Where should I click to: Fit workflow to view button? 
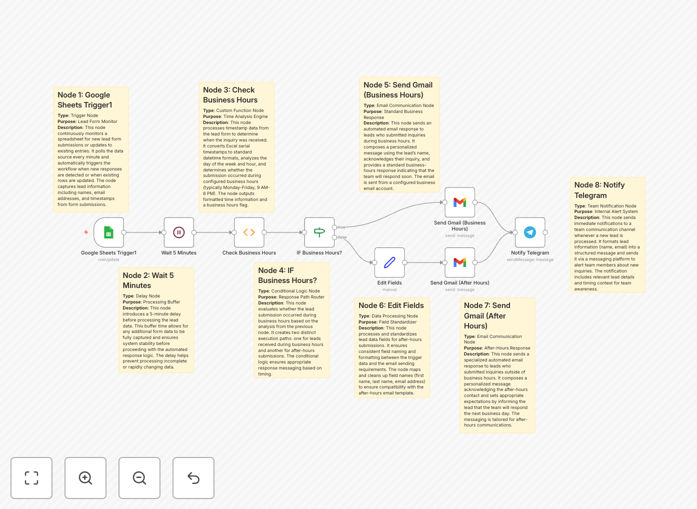click(32, 478)
